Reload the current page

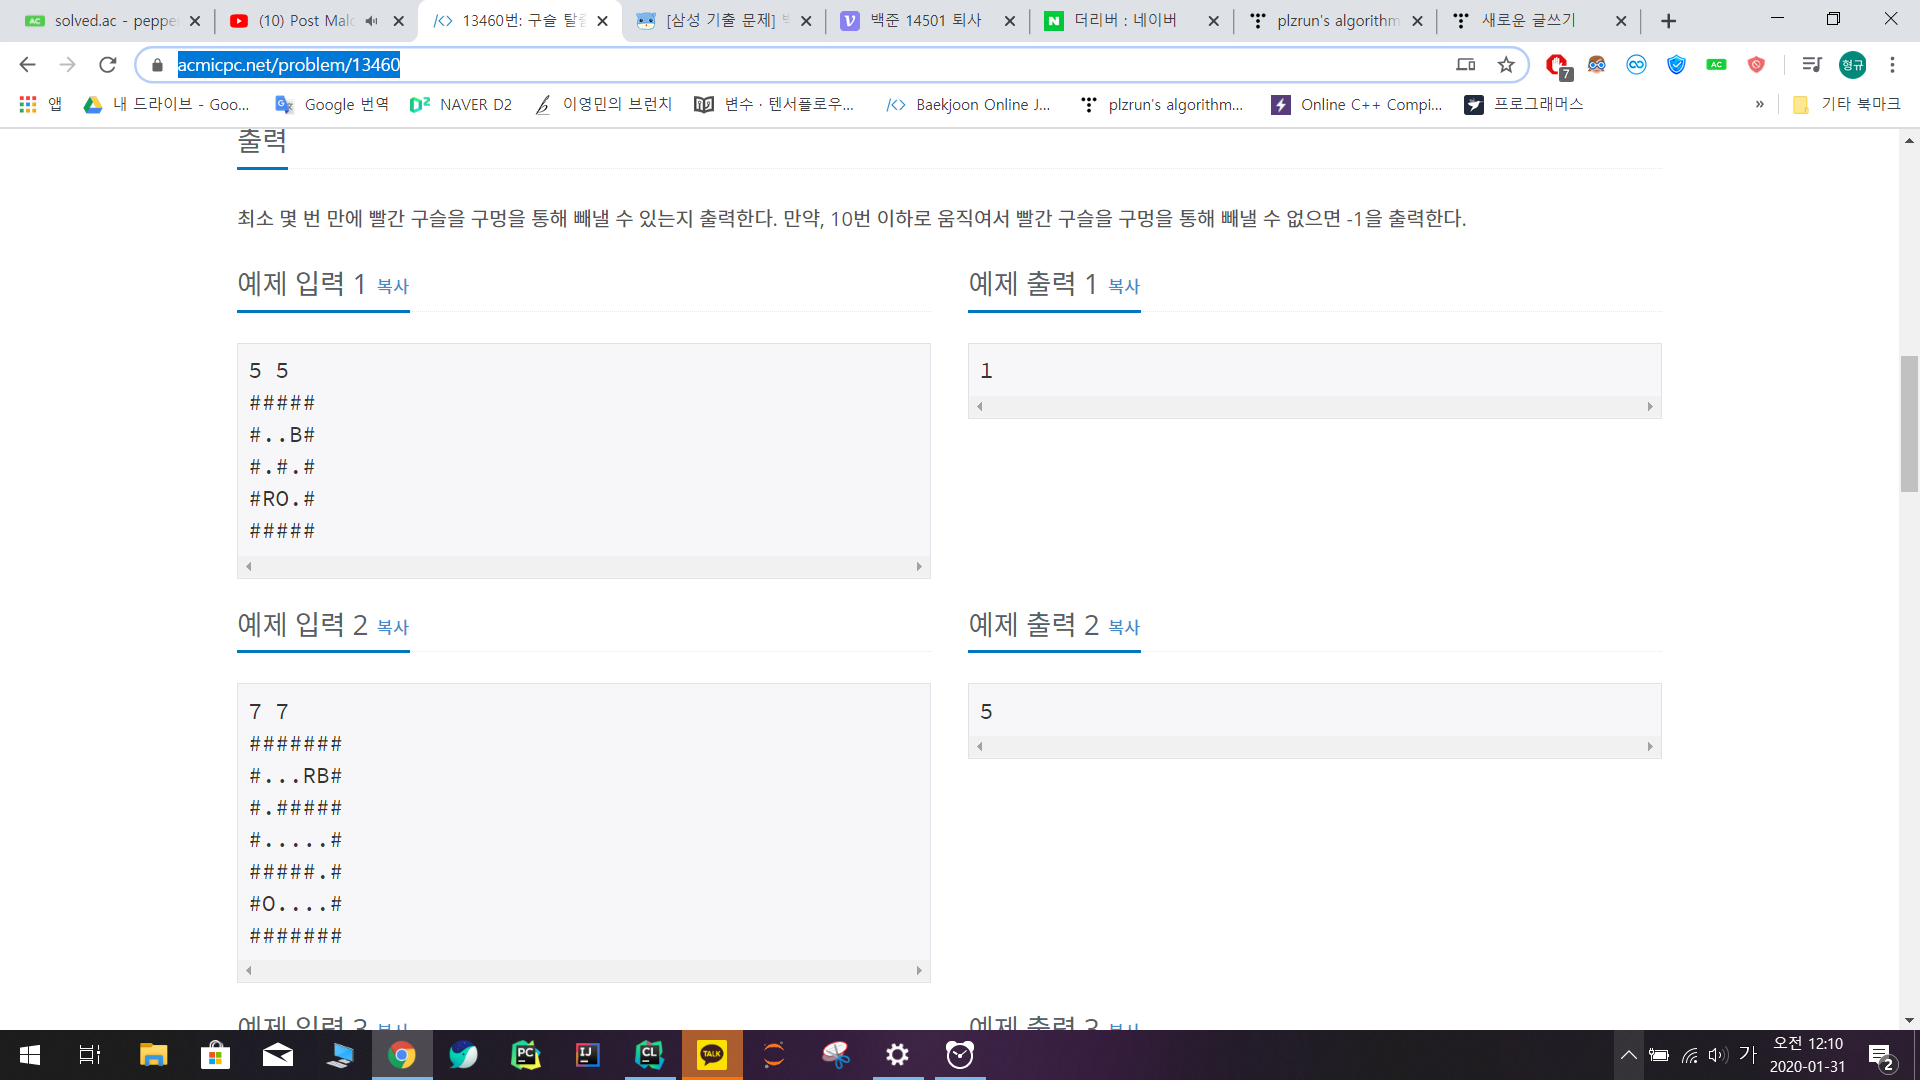tap(108, 65)
